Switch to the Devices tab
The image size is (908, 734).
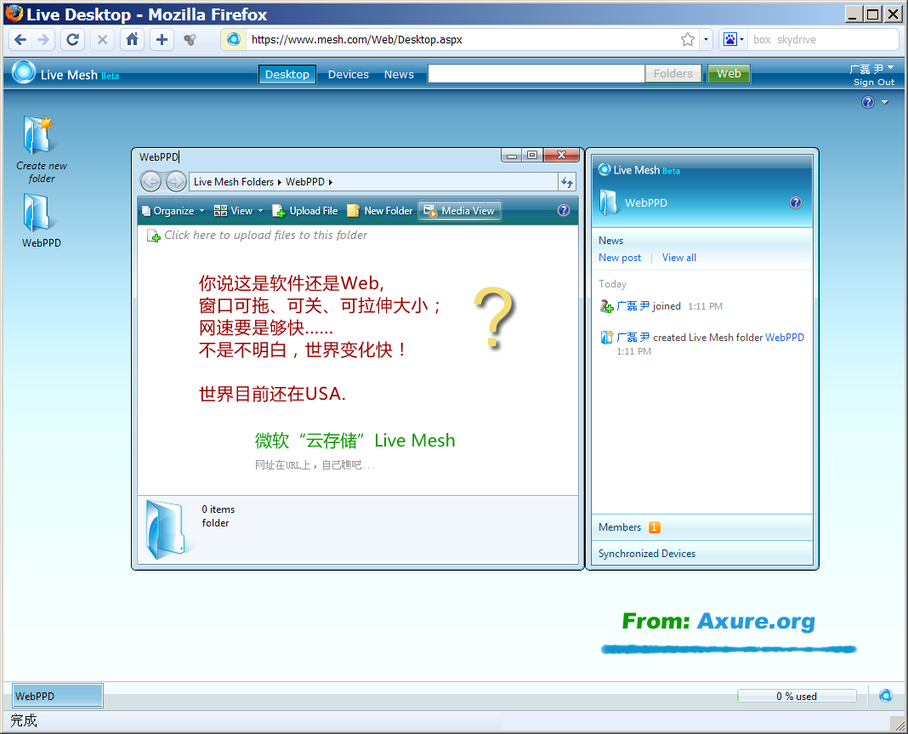(348, 74)
